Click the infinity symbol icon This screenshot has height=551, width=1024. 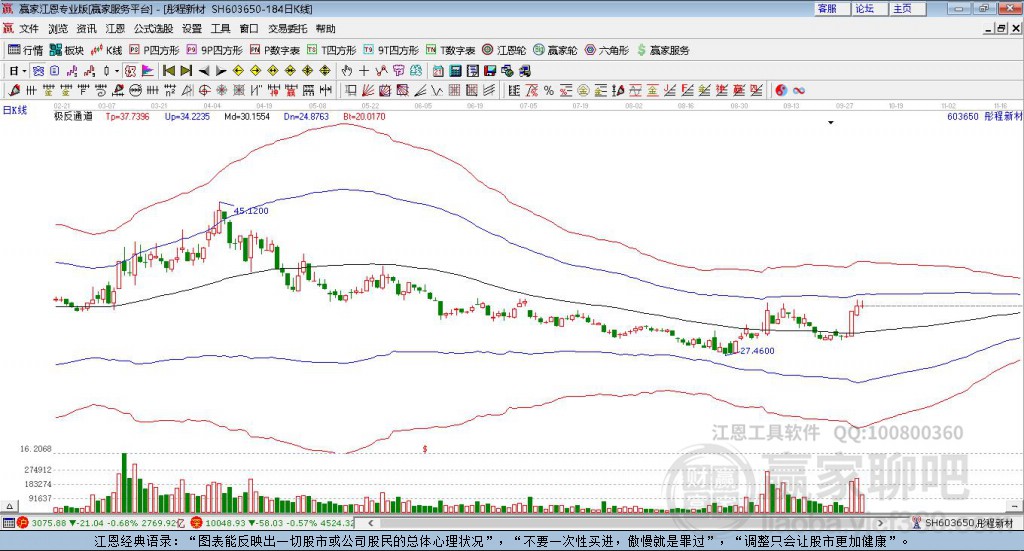(799, 90)
